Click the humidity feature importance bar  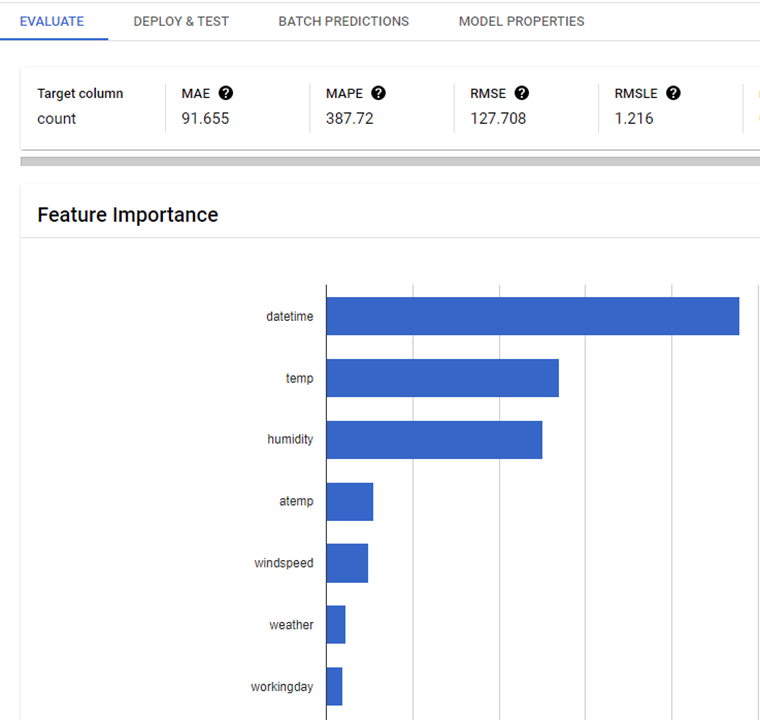pyautogui.click(x=434, y=440)
